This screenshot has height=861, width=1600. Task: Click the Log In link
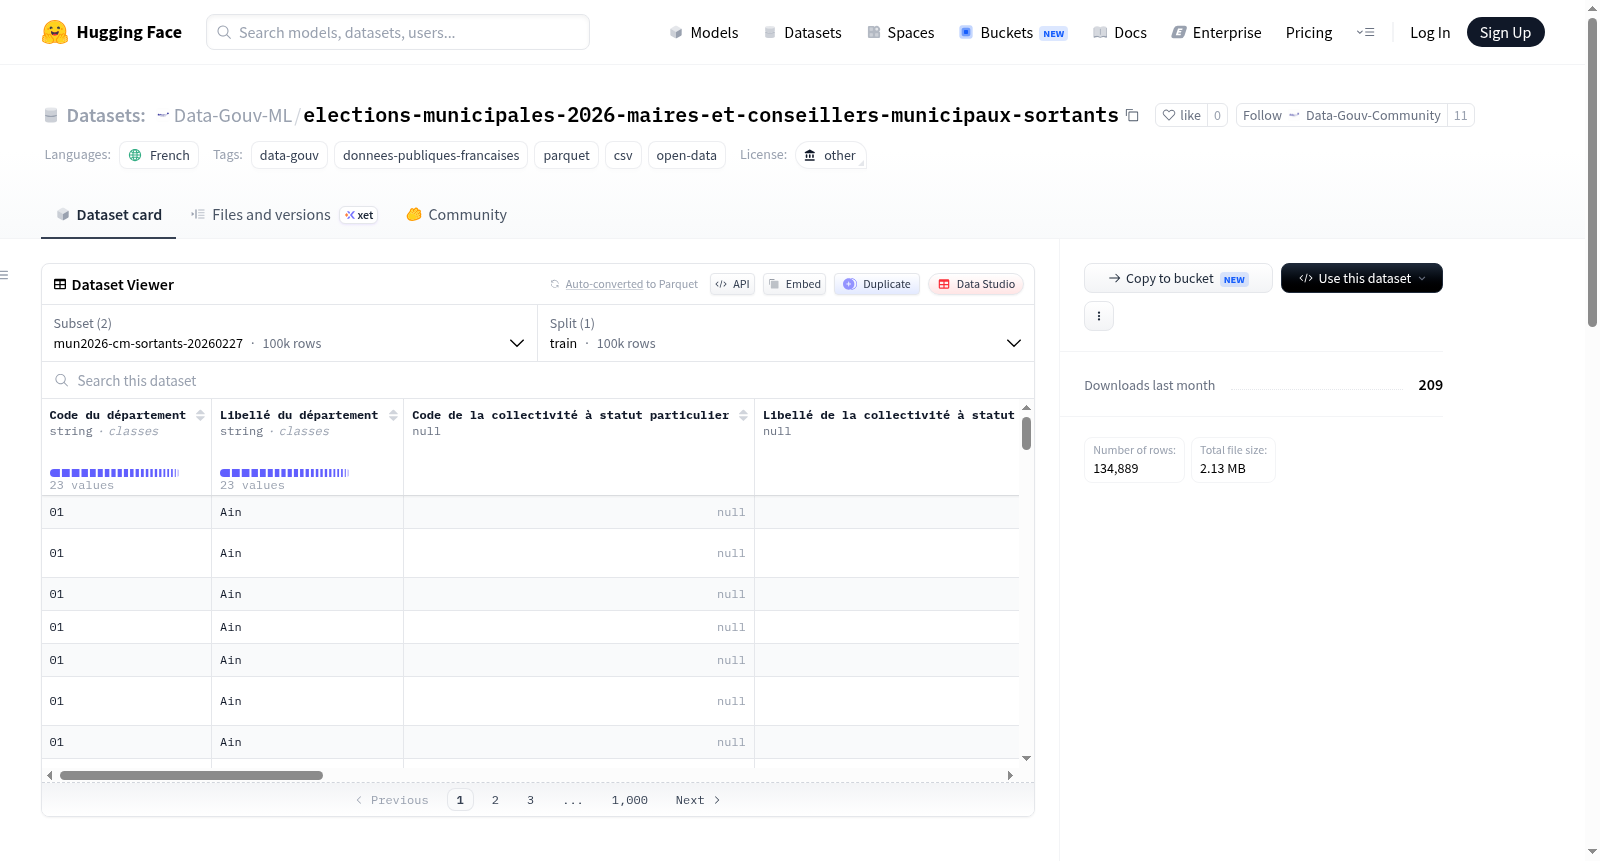pyautogui.click(x=1430, y=32)
